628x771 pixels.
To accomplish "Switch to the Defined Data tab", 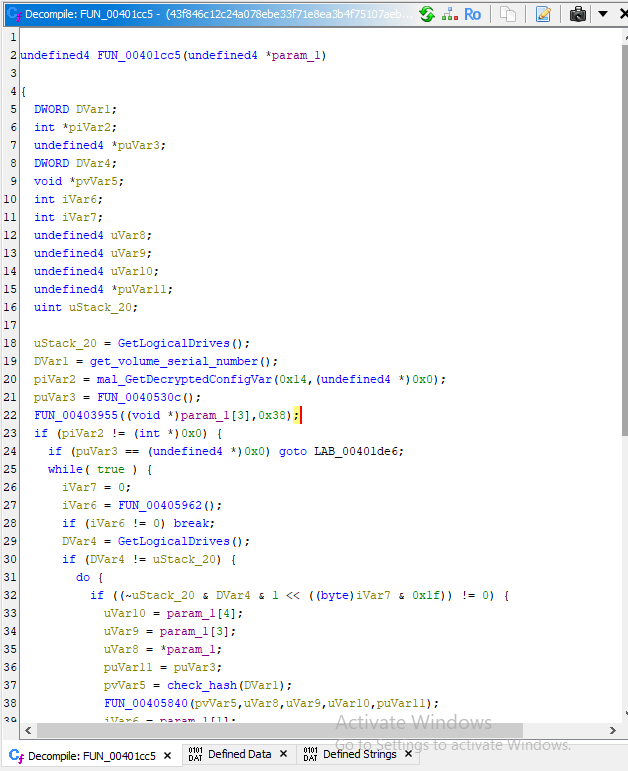I will (239, 754).
